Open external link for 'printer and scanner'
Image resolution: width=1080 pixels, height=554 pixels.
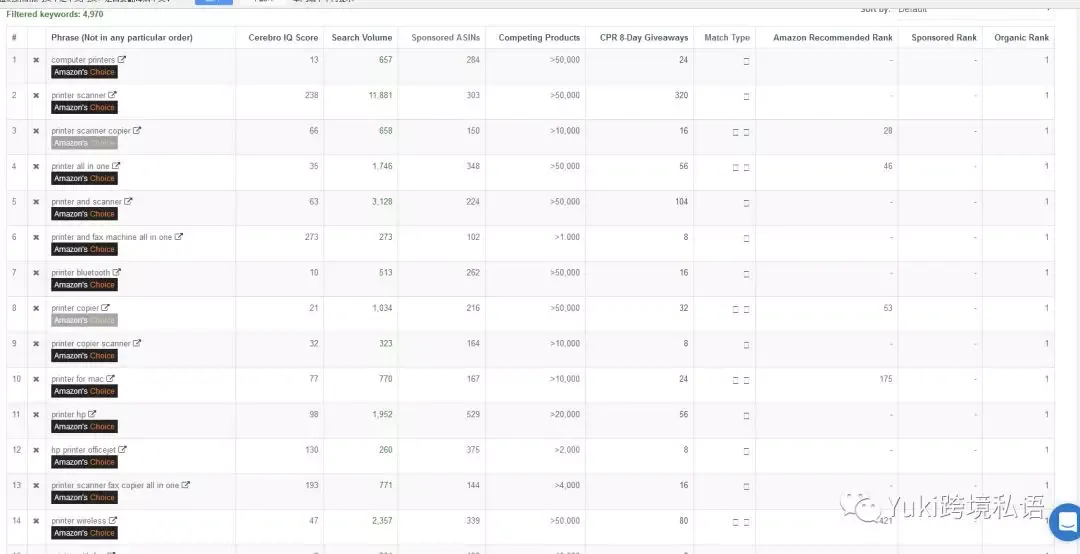click(128, 201)
